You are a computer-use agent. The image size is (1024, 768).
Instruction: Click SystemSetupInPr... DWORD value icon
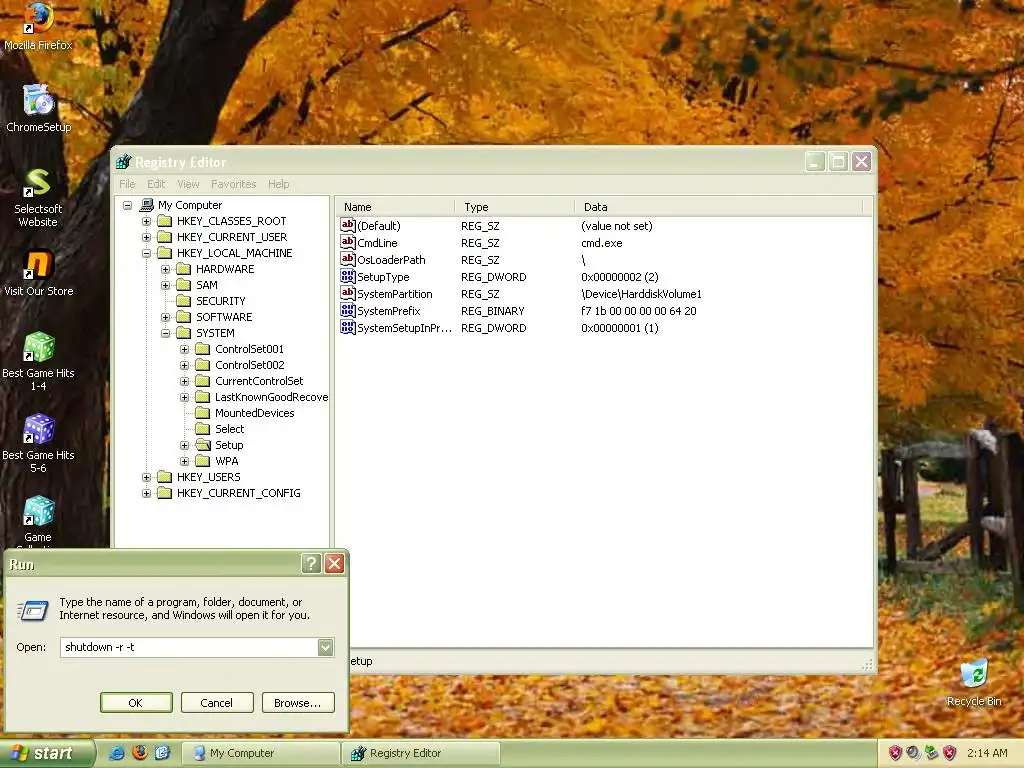click(347, 327)
